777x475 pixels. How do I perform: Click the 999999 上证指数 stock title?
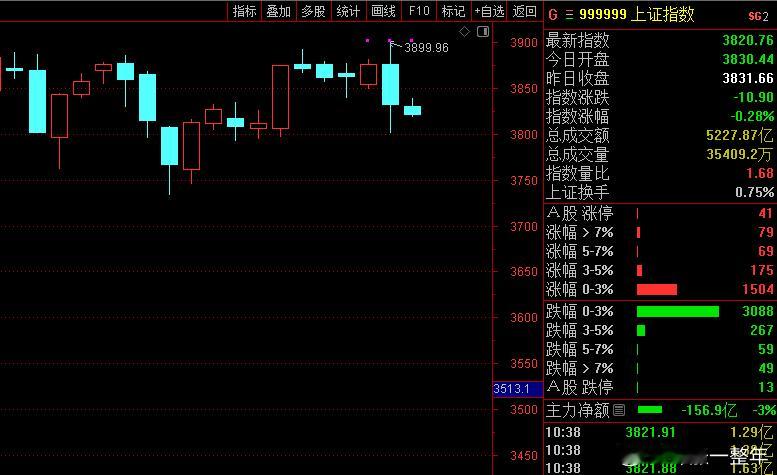637,14
